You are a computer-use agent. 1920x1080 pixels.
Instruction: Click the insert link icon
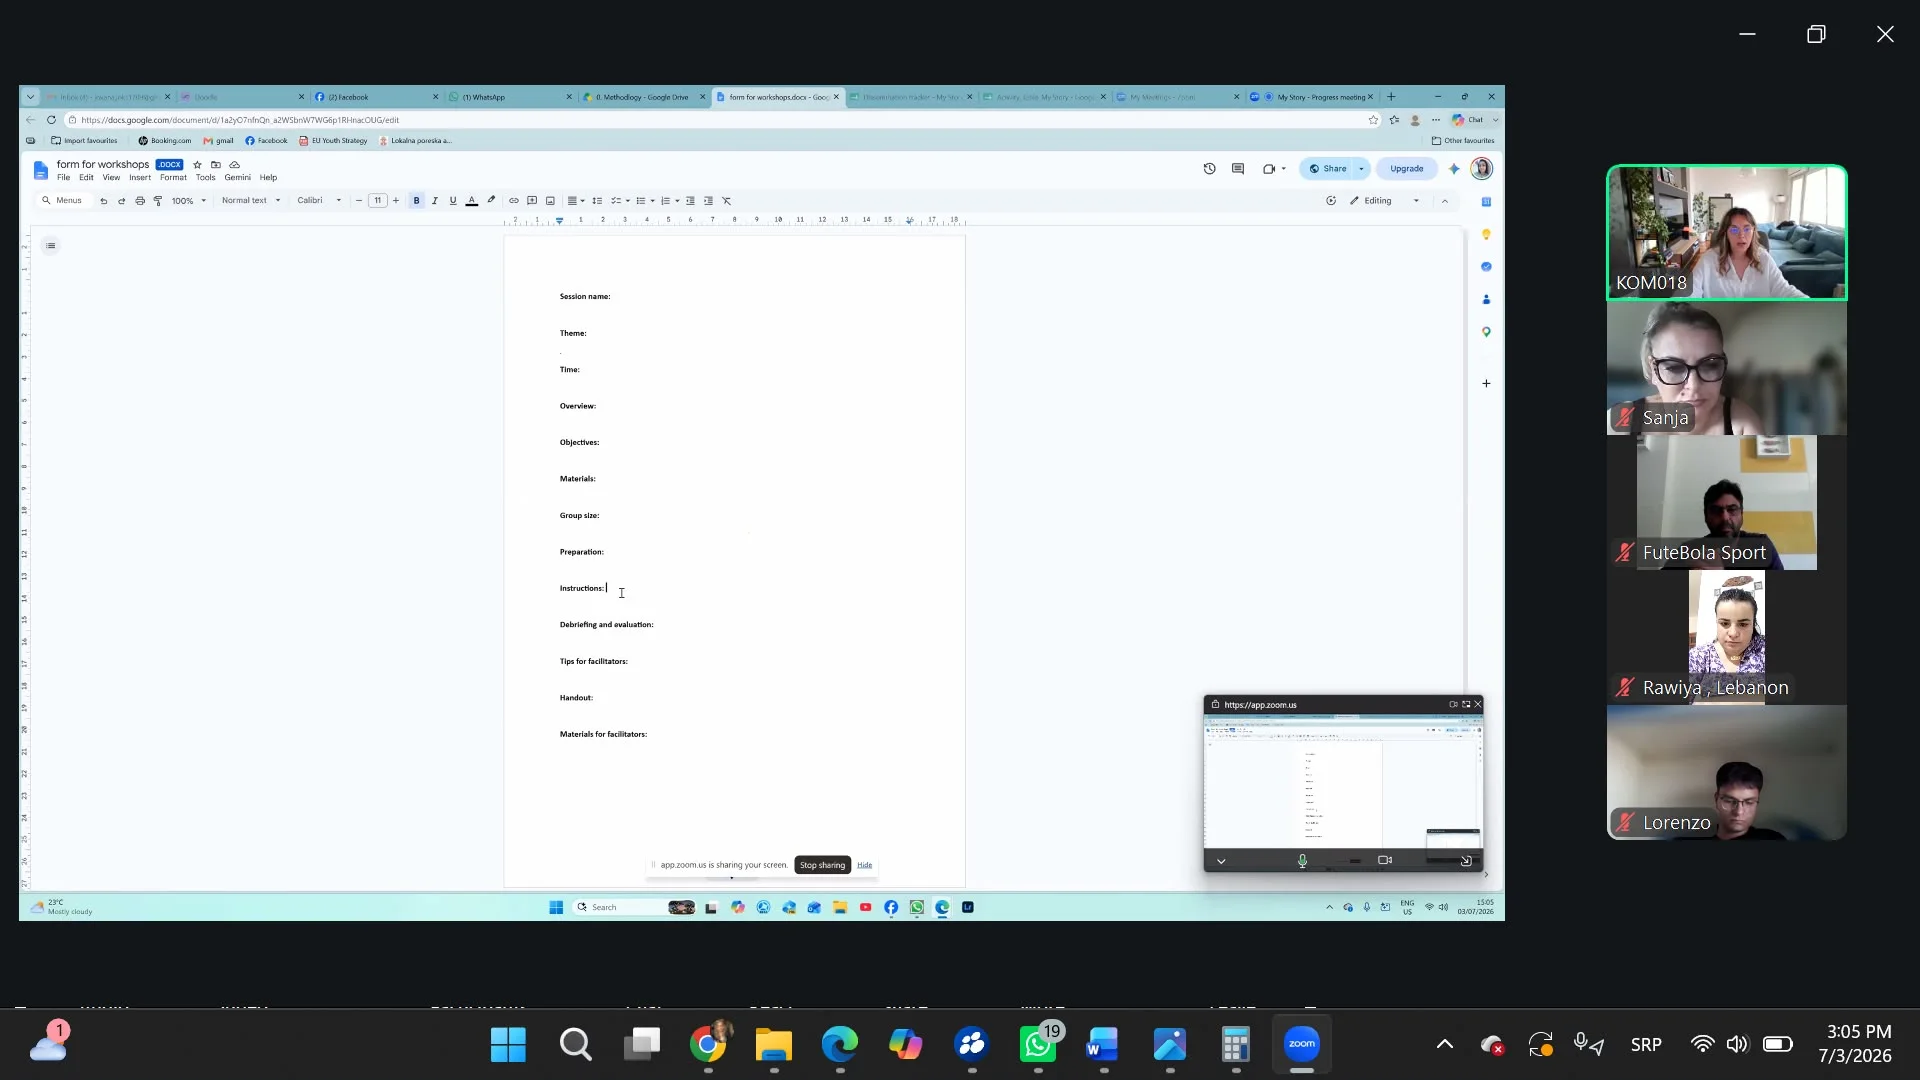coord(514,201)
